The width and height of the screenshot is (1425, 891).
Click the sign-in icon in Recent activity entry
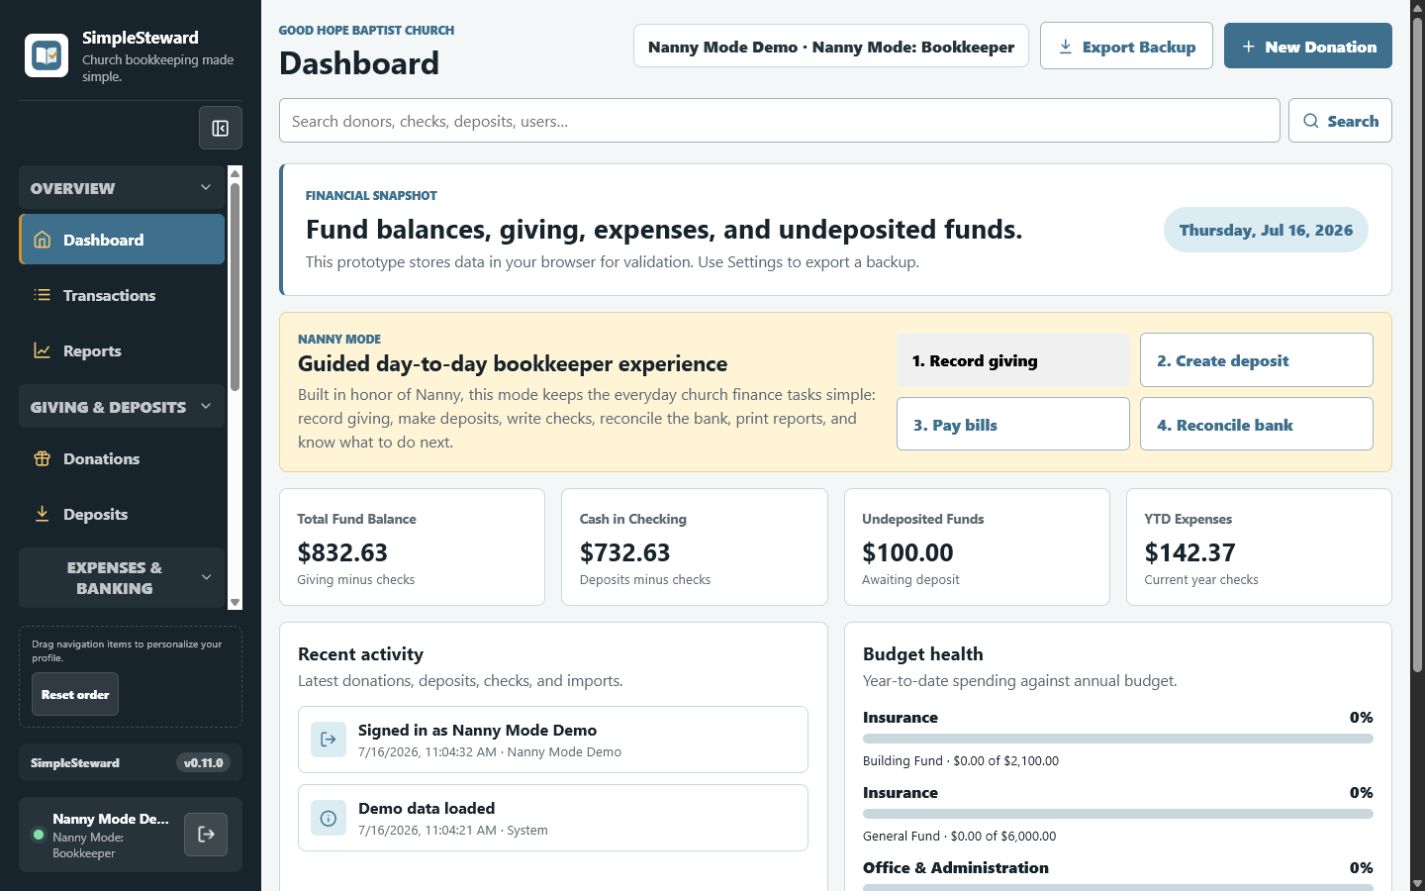click(x=328, y=740)
